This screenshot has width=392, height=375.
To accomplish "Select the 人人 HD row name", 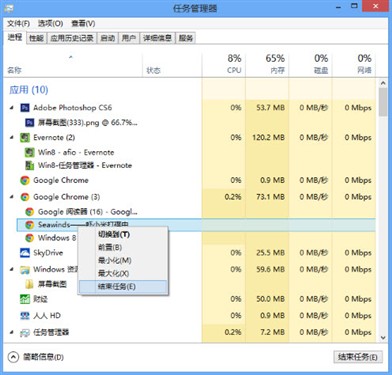I will 47,315.
